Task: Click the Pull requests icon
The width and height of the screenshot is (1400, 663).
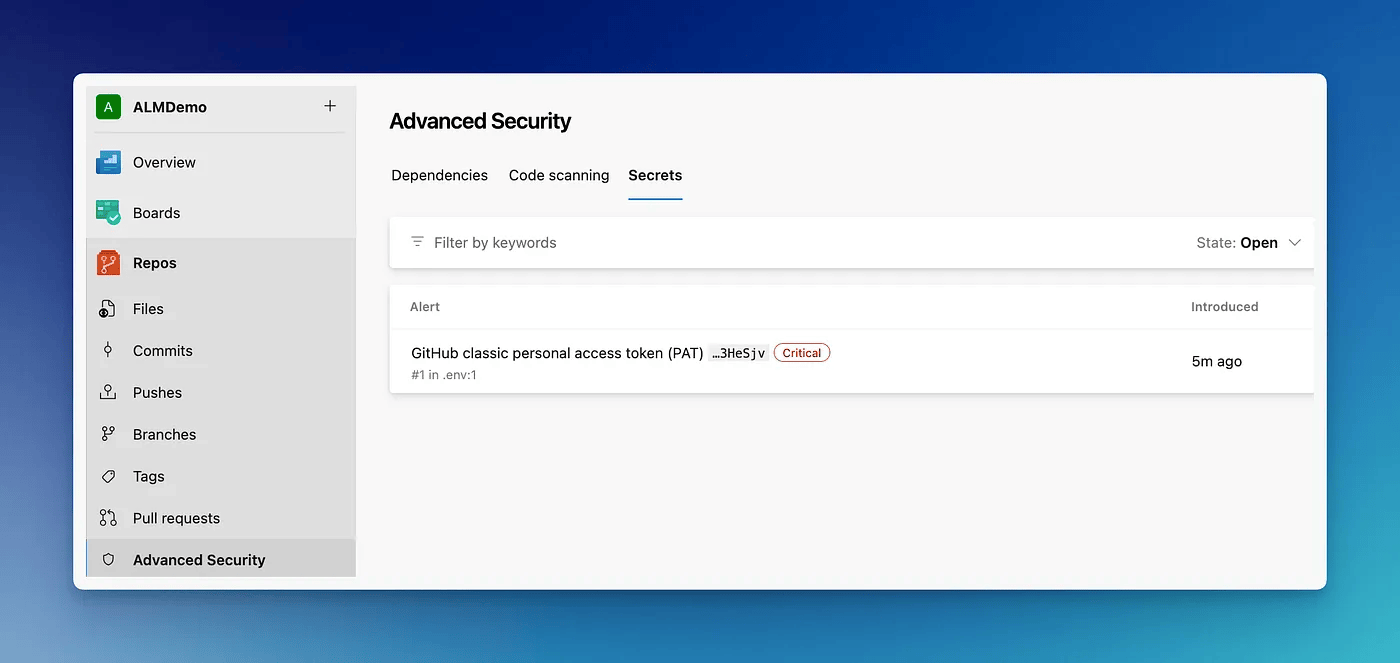Action: [108, 518]
